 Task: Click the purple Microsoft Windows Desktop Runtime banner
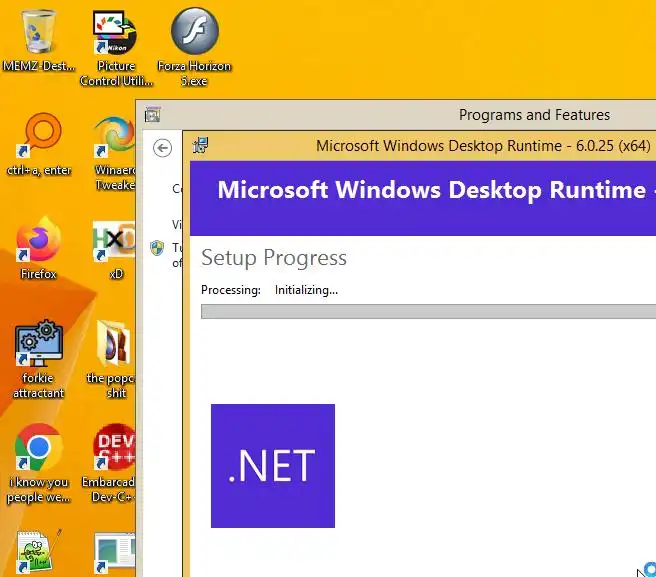(x=423, y=198)
